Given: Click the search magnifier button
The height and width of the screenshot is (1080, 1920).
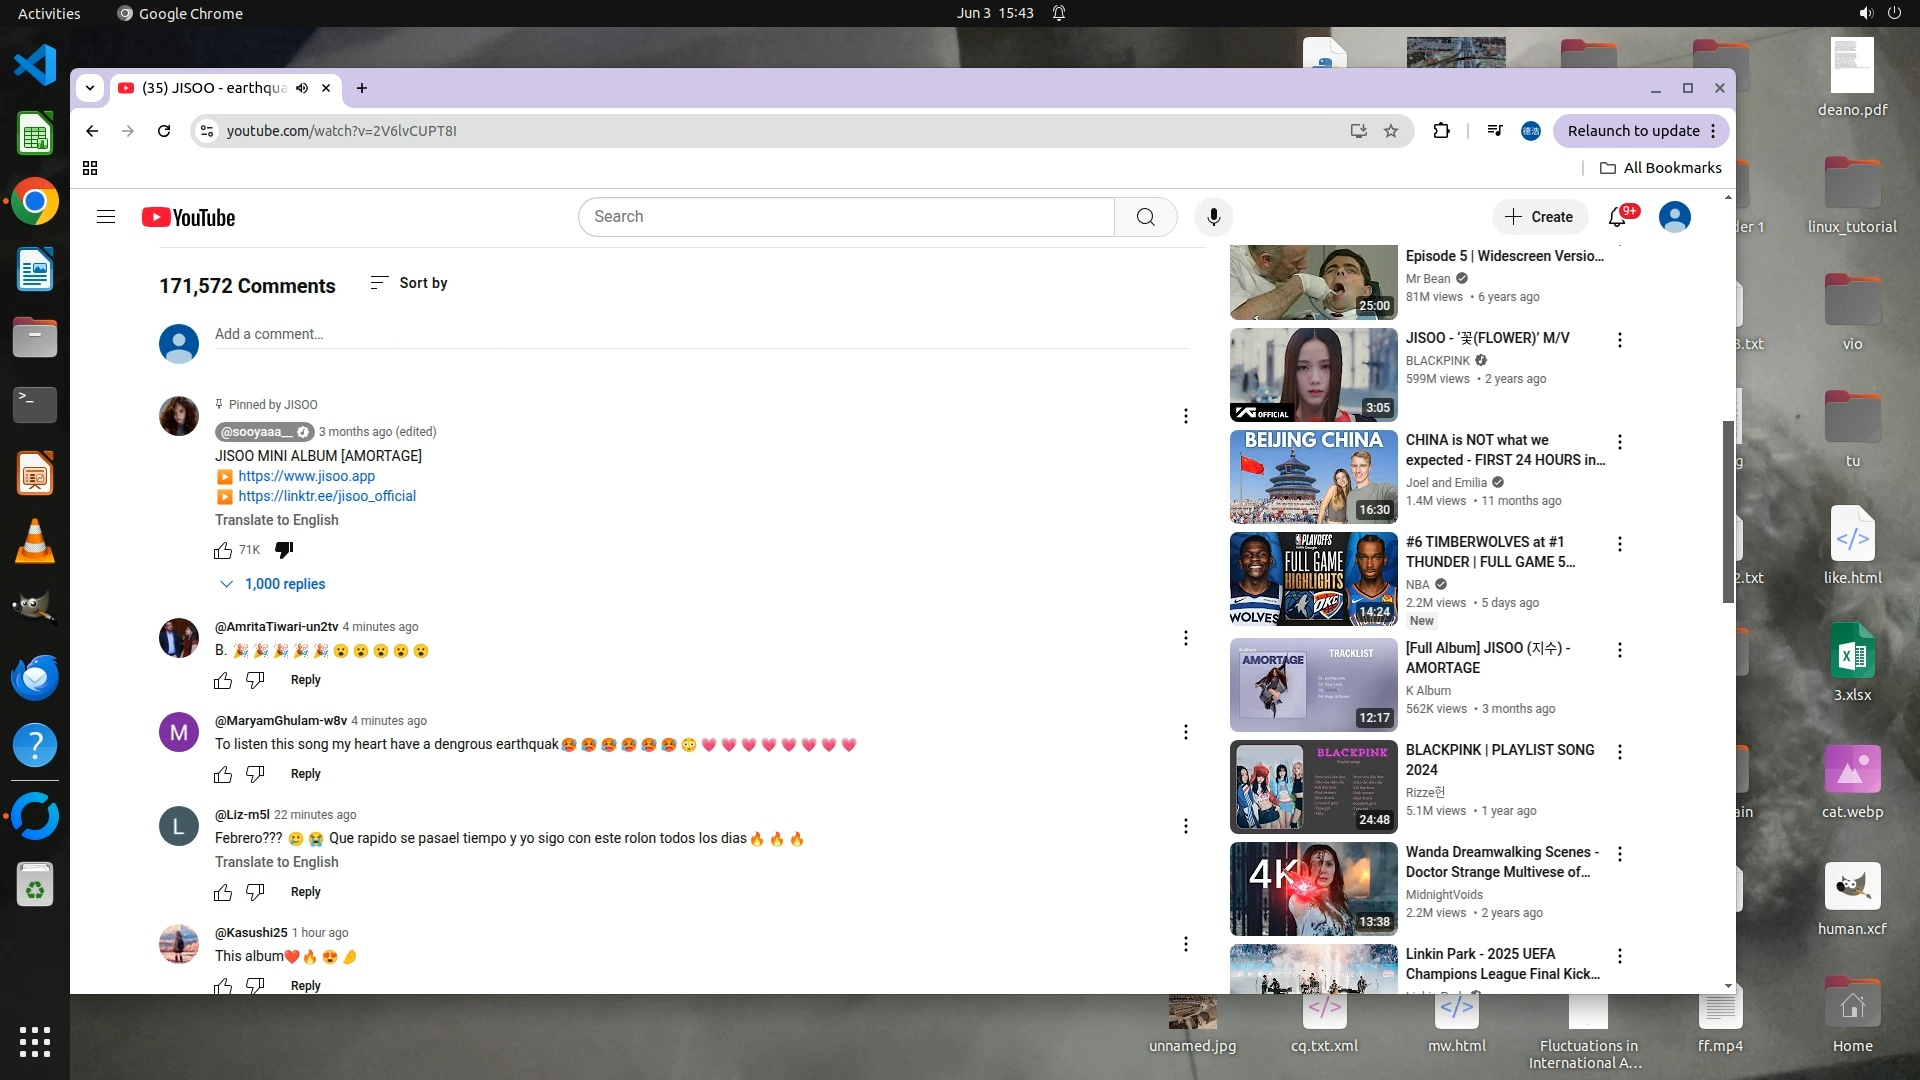Looking at the screenshot, I should point(1146,217).
